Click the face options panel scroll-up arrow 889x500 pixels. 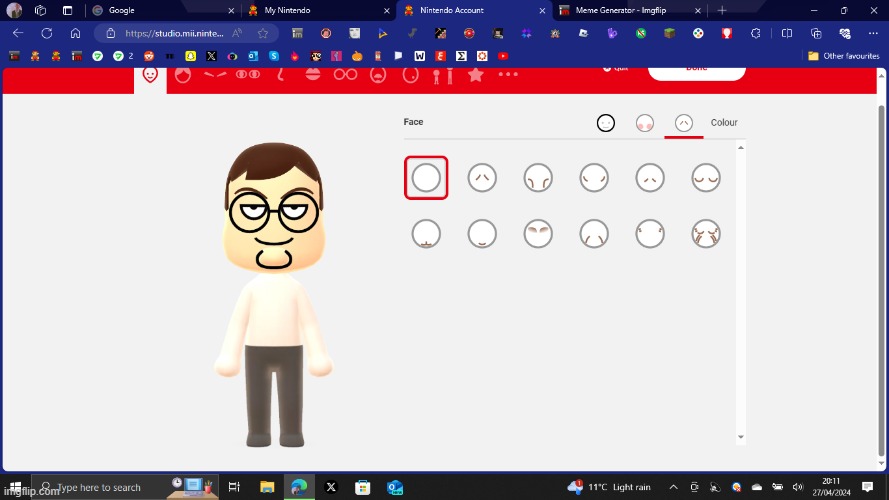click(x=740, y=147)
